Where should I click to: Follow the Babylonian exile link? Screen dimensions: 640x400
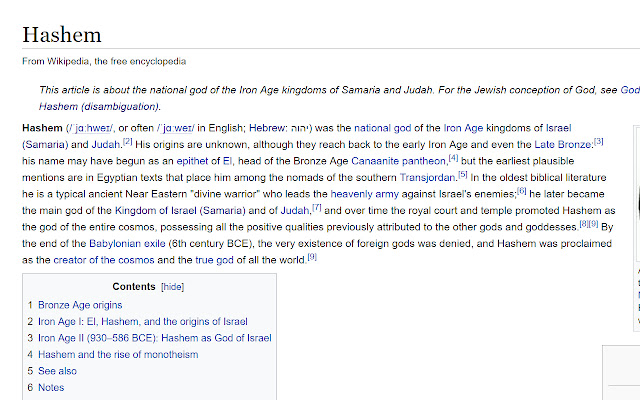click(x=127, y=244)
